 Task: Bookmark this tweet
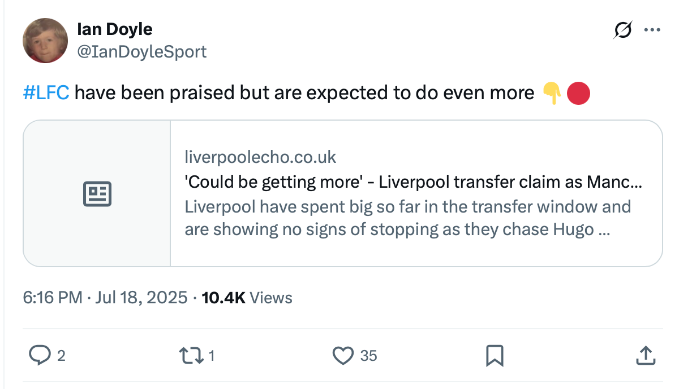495,356
